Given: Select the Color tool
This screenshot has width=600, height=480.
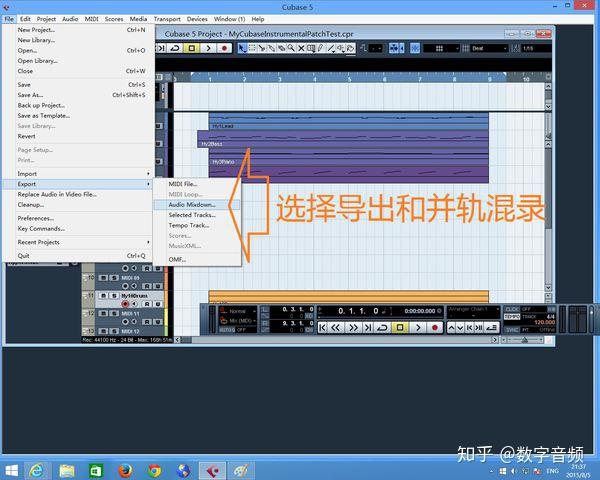Looking at the screenshot, I should click(351, 48).
